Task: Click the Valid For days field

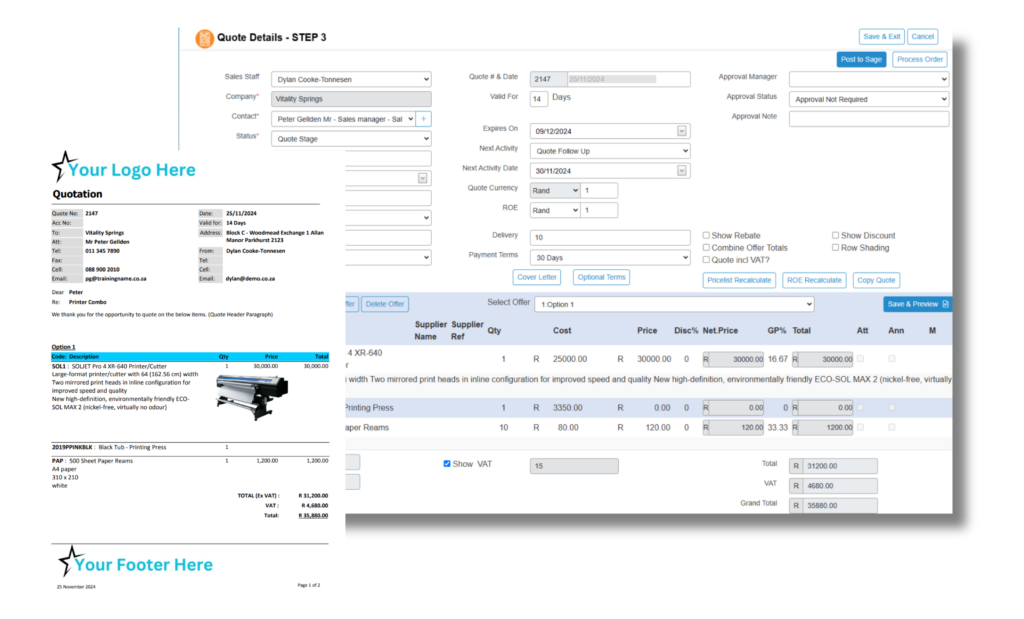Action: [538, 99]
